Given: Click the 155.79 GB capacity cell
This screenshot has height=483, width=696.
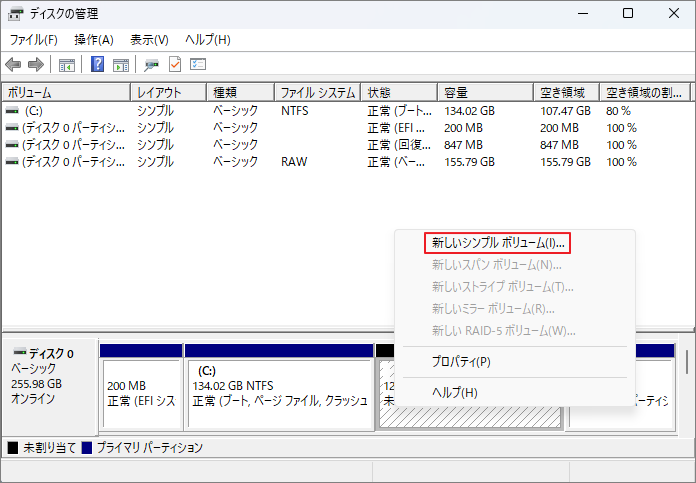Looking at the screenshot, I should point(469,162).
